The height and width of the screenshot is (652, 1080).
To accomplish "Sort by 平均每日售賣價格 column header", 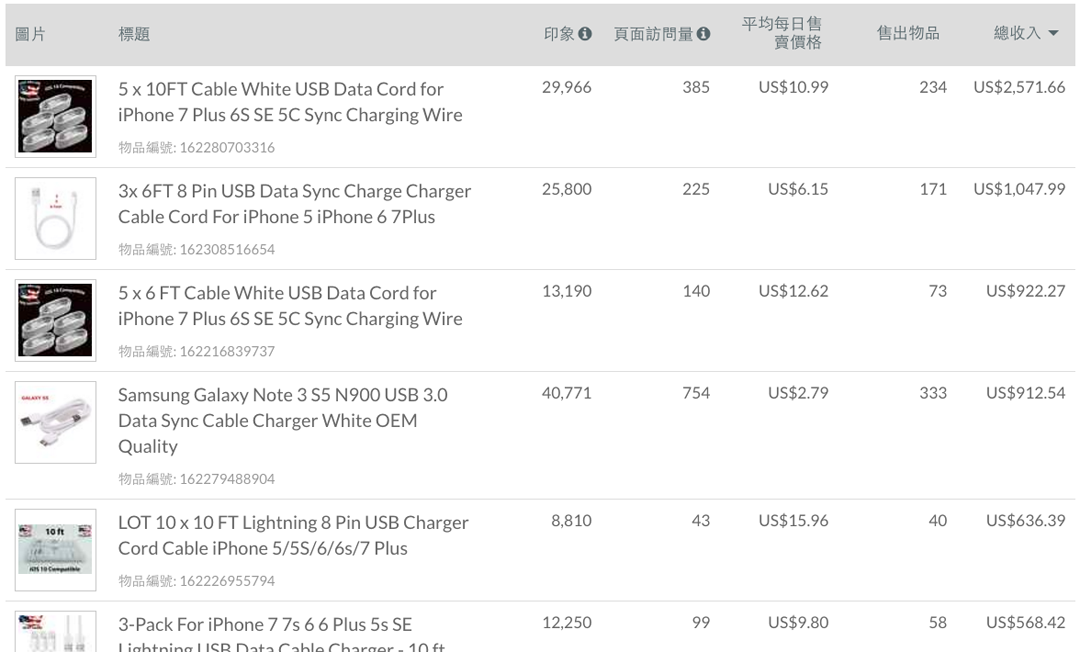I will click(x=782, y=33).
